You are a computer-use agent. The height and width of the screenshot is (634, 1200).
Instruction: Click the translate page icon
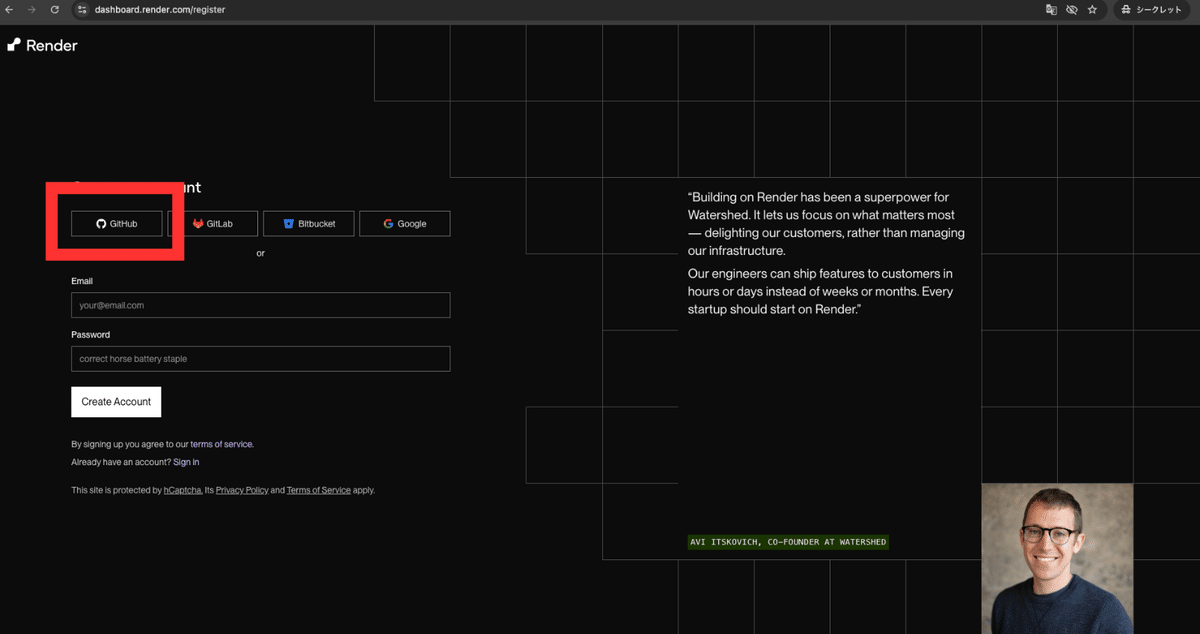[1051, 9]
